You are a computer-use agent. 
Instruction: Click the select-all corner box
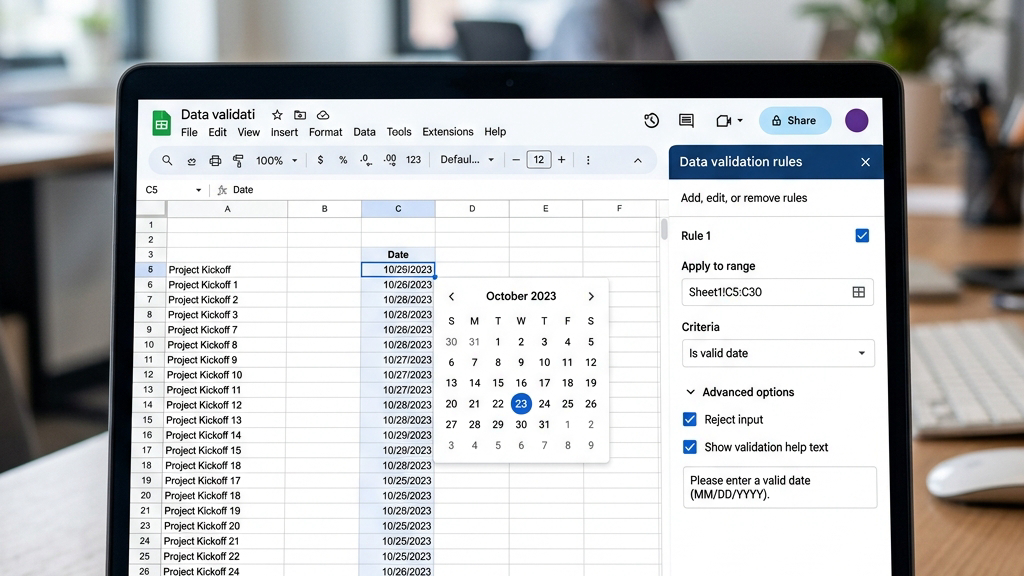[151, 209]
